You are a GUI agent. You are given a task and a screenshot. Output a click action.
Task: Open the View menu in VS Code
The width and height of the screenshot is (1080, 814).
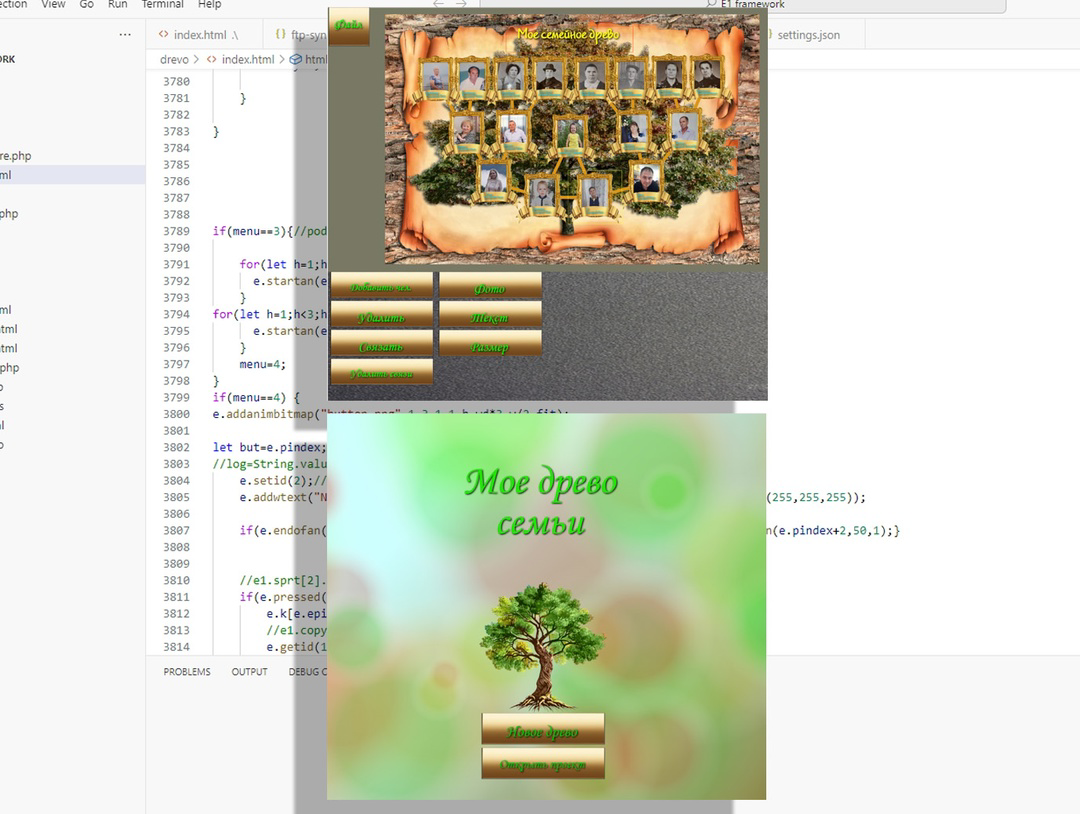click(x=53, y=4)
